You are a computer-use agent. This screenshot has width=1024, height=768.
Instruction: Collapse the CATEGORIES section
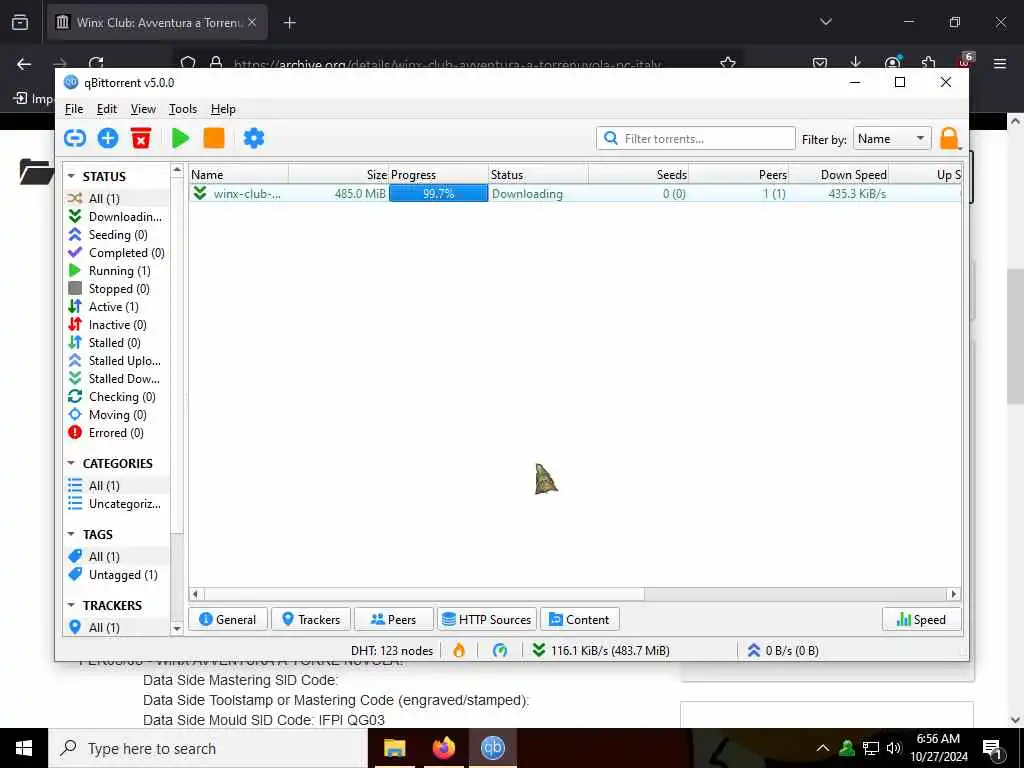[x=71, y=463]
